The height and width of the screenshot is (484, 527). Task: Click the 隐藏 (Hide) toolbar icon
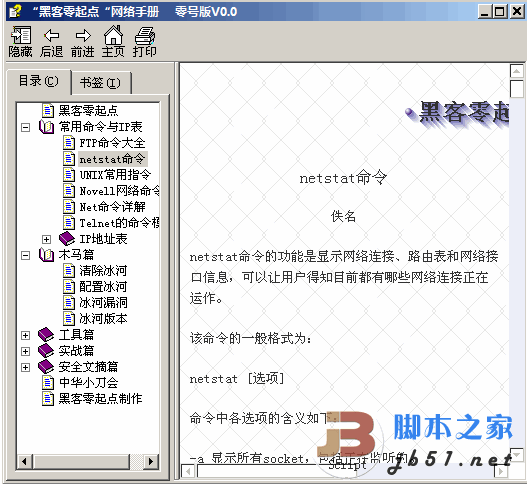tap(21, 35)
